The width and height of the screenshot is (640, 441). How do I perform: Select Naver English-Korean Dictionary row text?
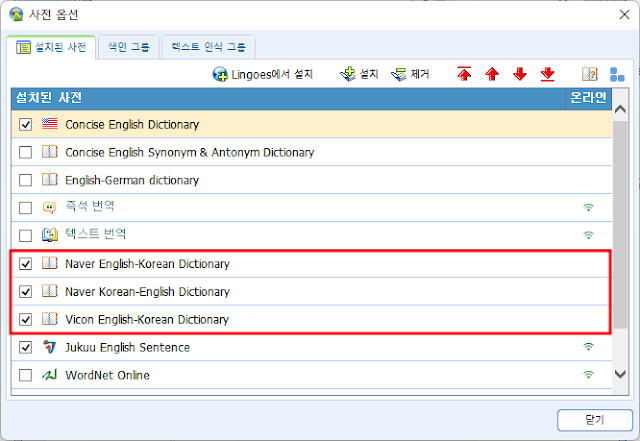point(147,264)
